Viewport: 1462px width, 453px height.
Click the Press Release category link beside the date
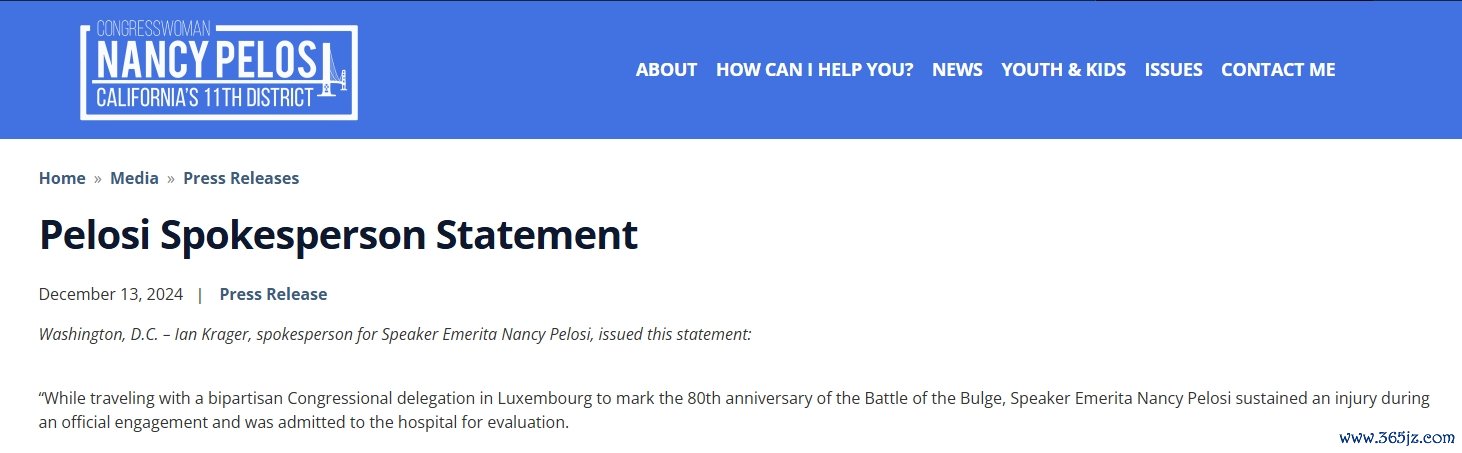273,294
